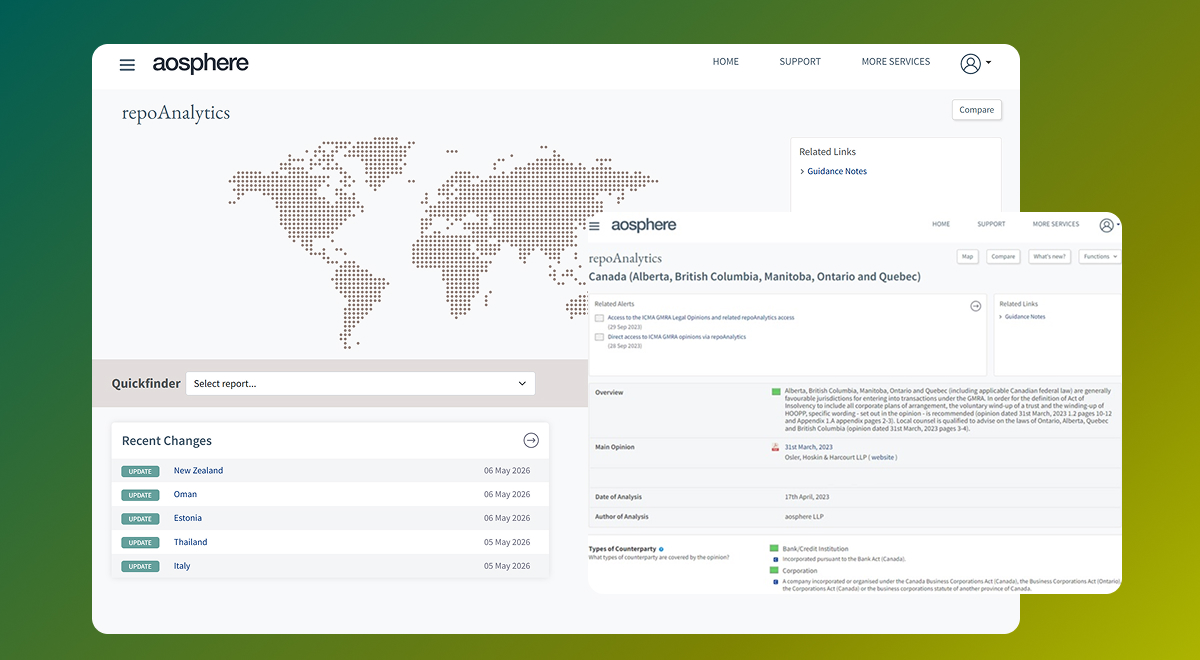The height and width of the screenshot is (660, 1200).
Task: Click the UPDATE badge beside New Zealand
Action: (141, 471)
